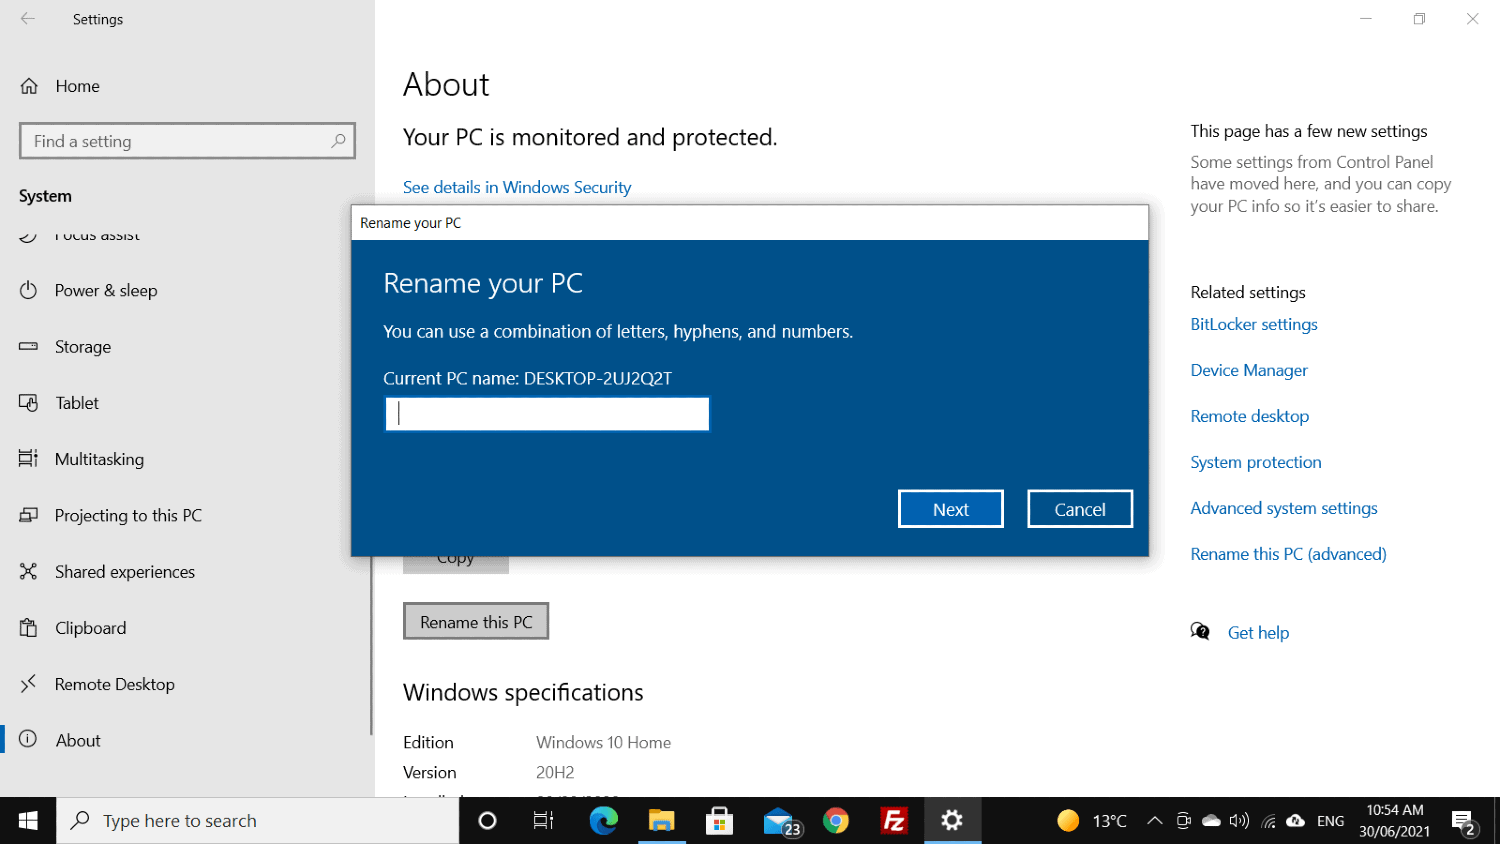Screen dimensions: 1500x844
Task: Select the 20H2 version value
Action: [555, 772]
